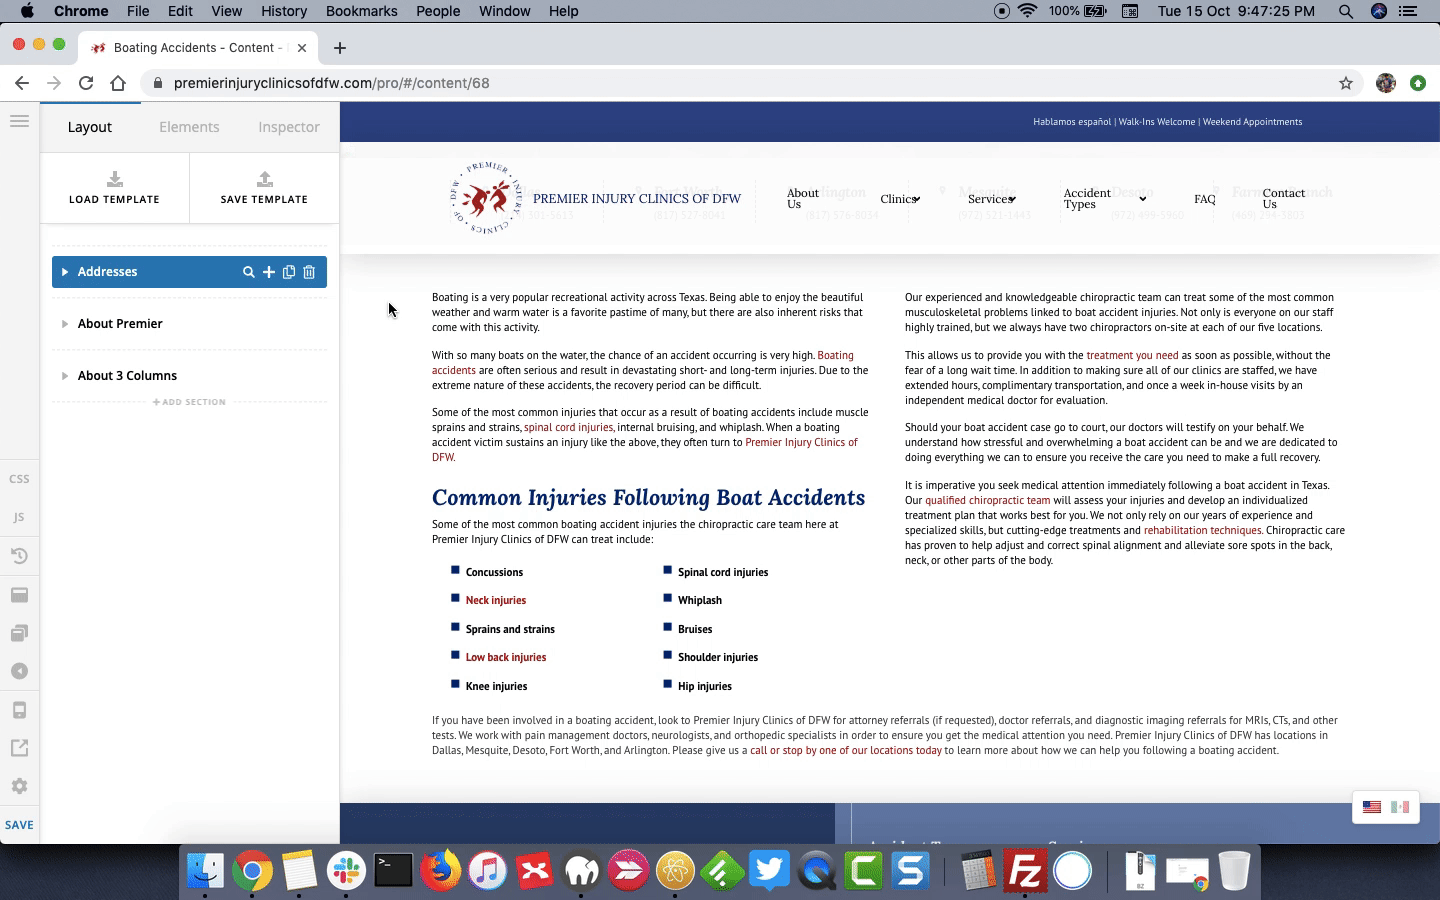The width and height of the screenshot is (1440, 900).
Task: Go back to previous page in Chrome
Action: pyautogui.click(x=22, y=83)
